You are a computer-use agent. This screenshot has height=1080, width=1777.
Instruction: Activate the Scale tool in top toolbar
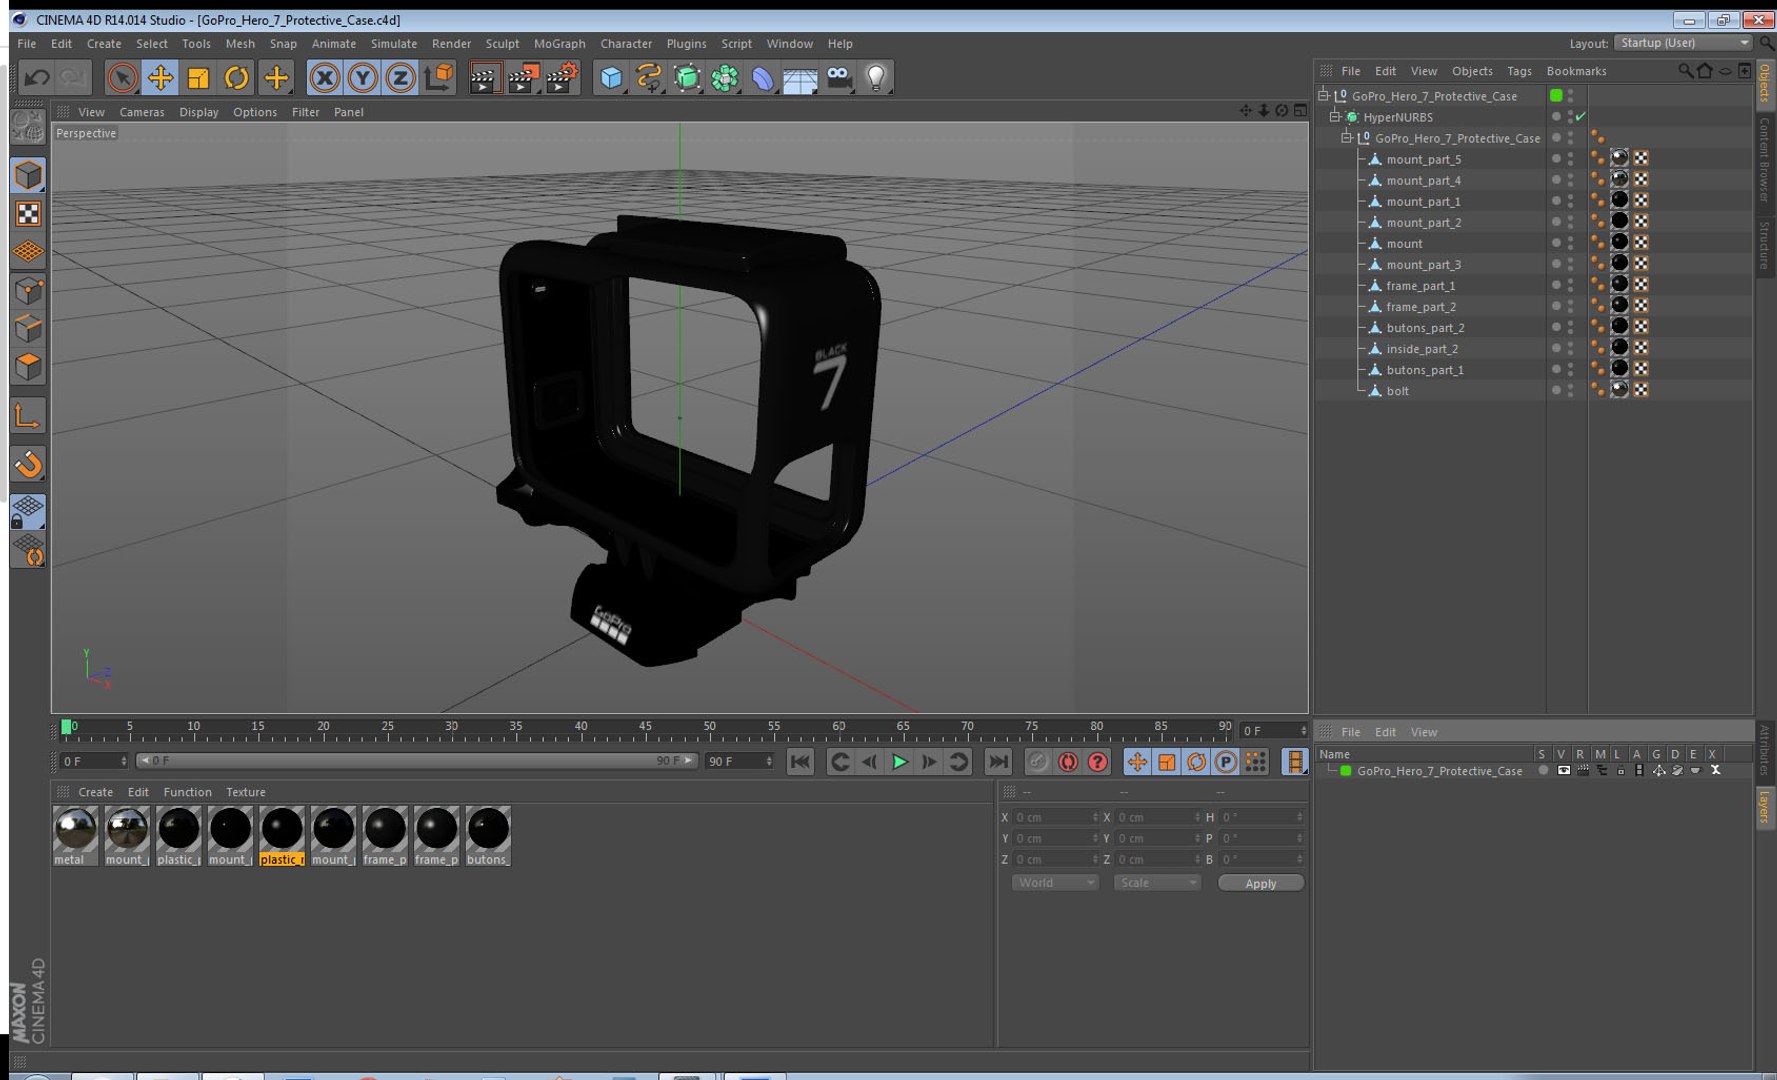coord(198,77)
